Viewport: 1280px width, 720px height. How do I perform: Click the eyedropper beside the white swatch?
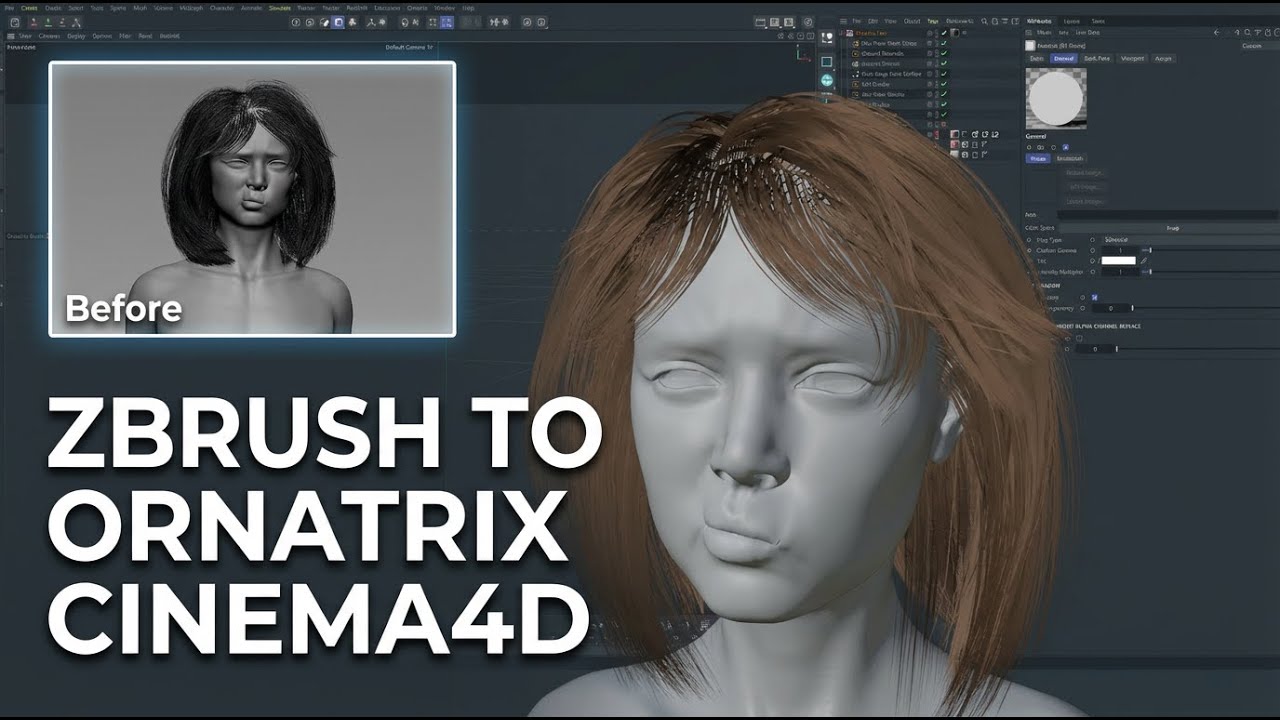(1144, 261)
